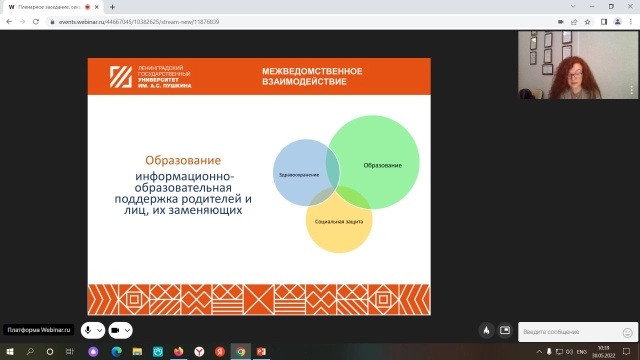
Task: Bookmark this page with the star icon
Action: coord(587,22)
